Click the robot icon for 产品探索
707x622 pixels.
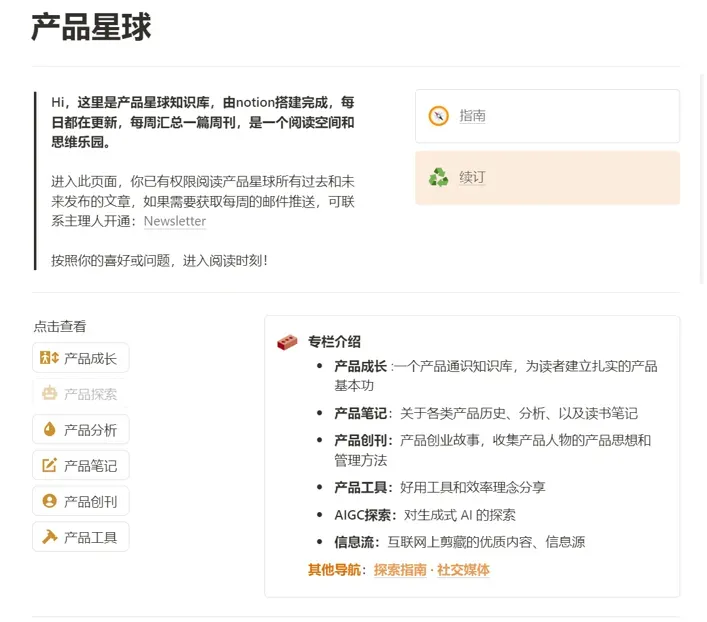[x=50, y=394]
